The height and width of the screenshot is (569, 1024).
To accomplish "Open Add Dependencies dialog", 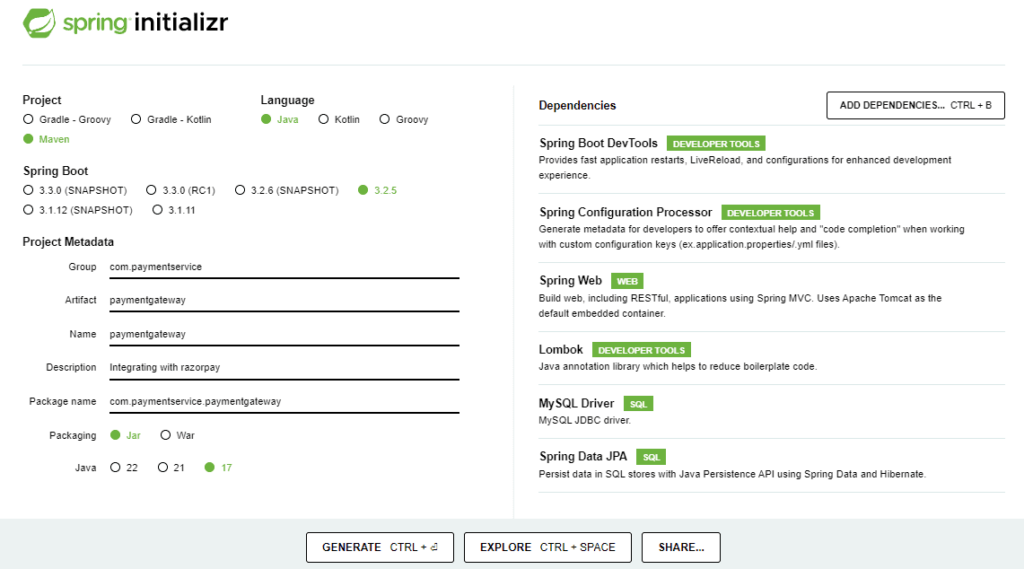I will (915, 105).
